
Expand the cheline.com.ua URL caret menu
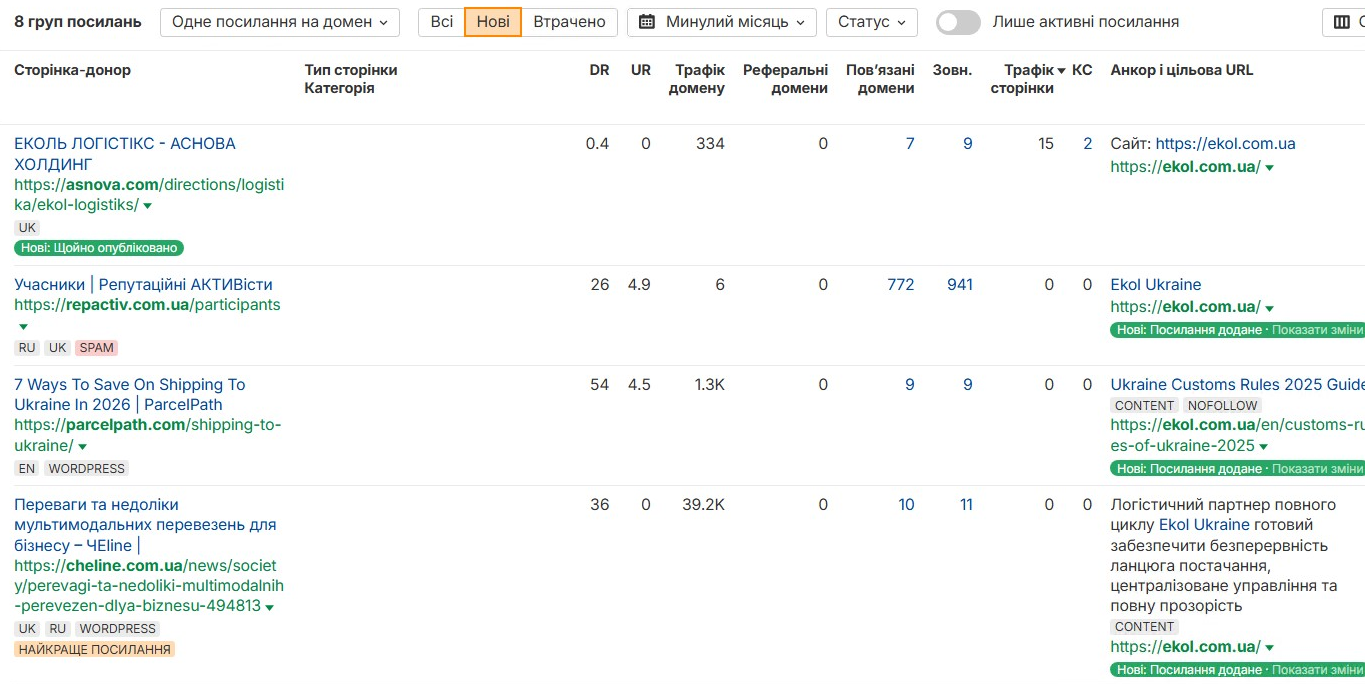270,607
